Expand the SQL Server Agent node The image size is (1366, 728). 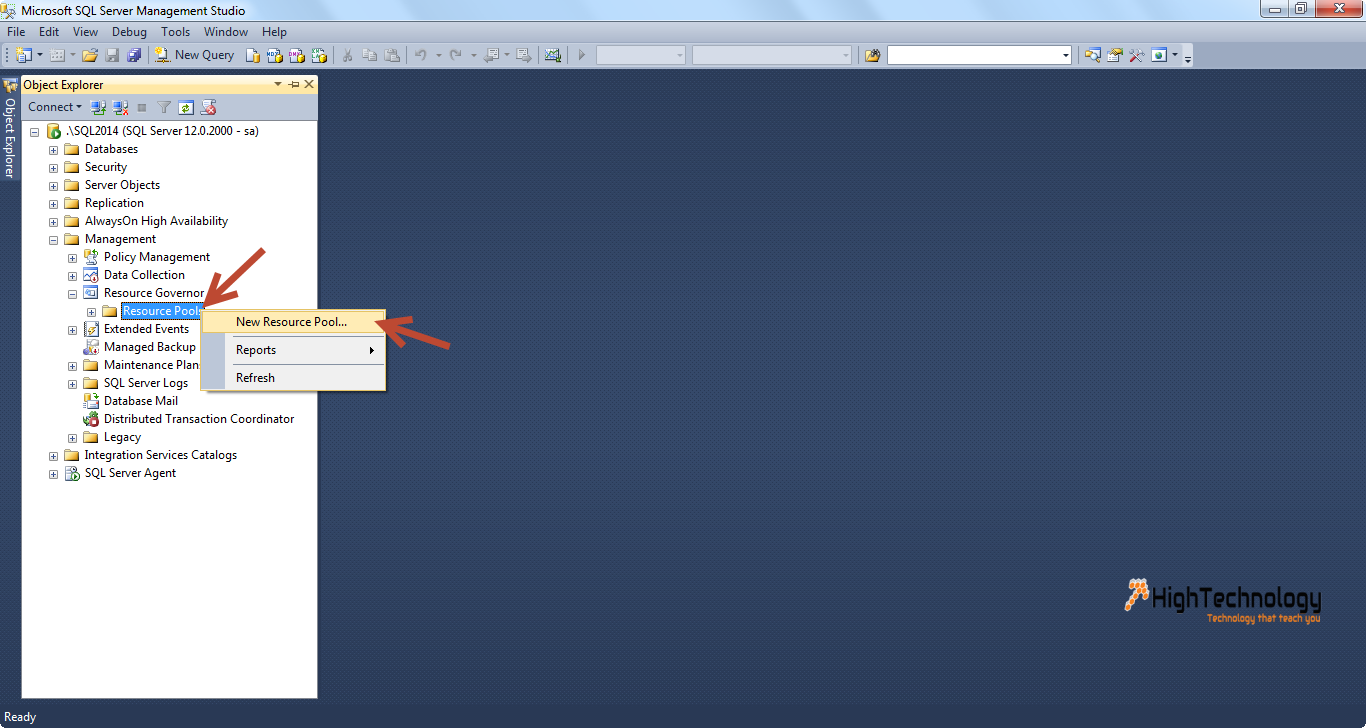point(53,473)
